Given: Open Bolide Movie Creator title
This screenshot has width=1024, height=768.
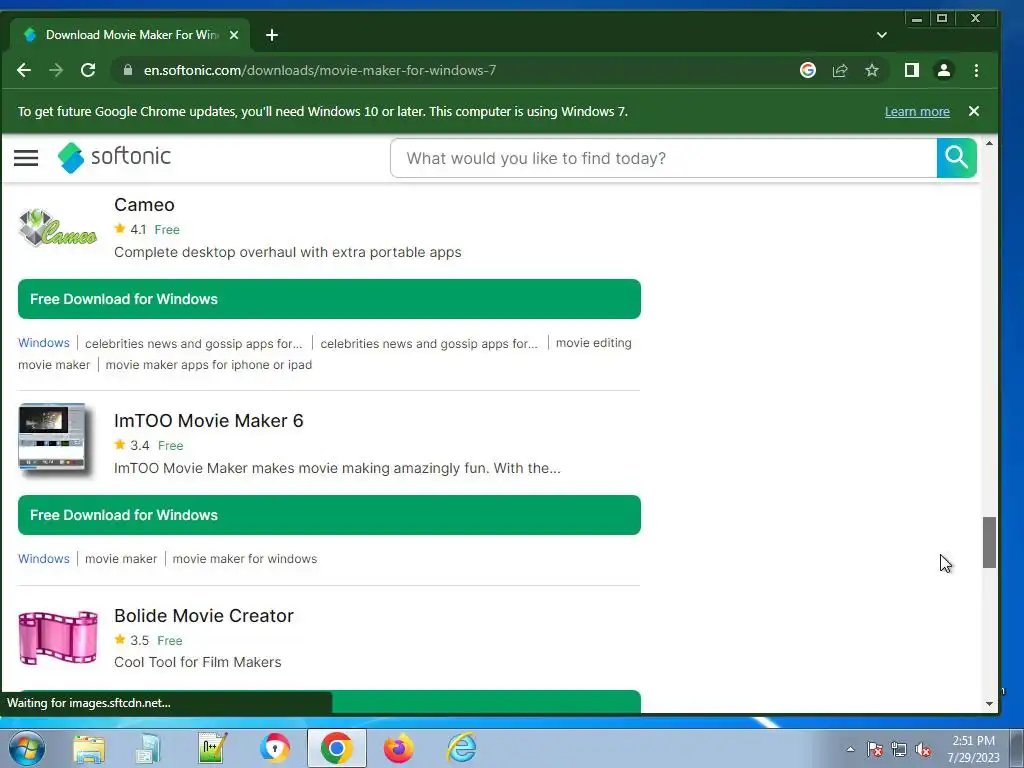Looking at the screenshot, I should tap(204, 616).
